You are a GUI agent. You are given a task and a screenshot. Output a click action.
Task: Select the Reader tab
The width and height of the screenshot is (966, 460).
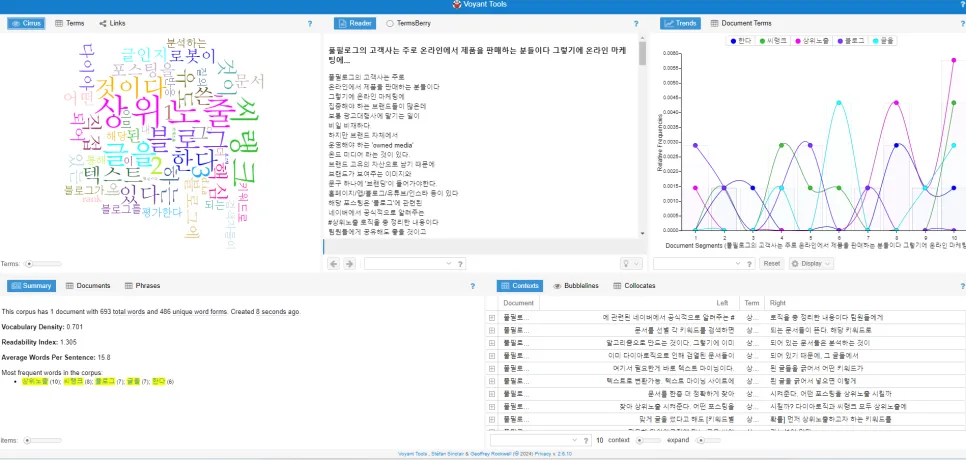355,23
